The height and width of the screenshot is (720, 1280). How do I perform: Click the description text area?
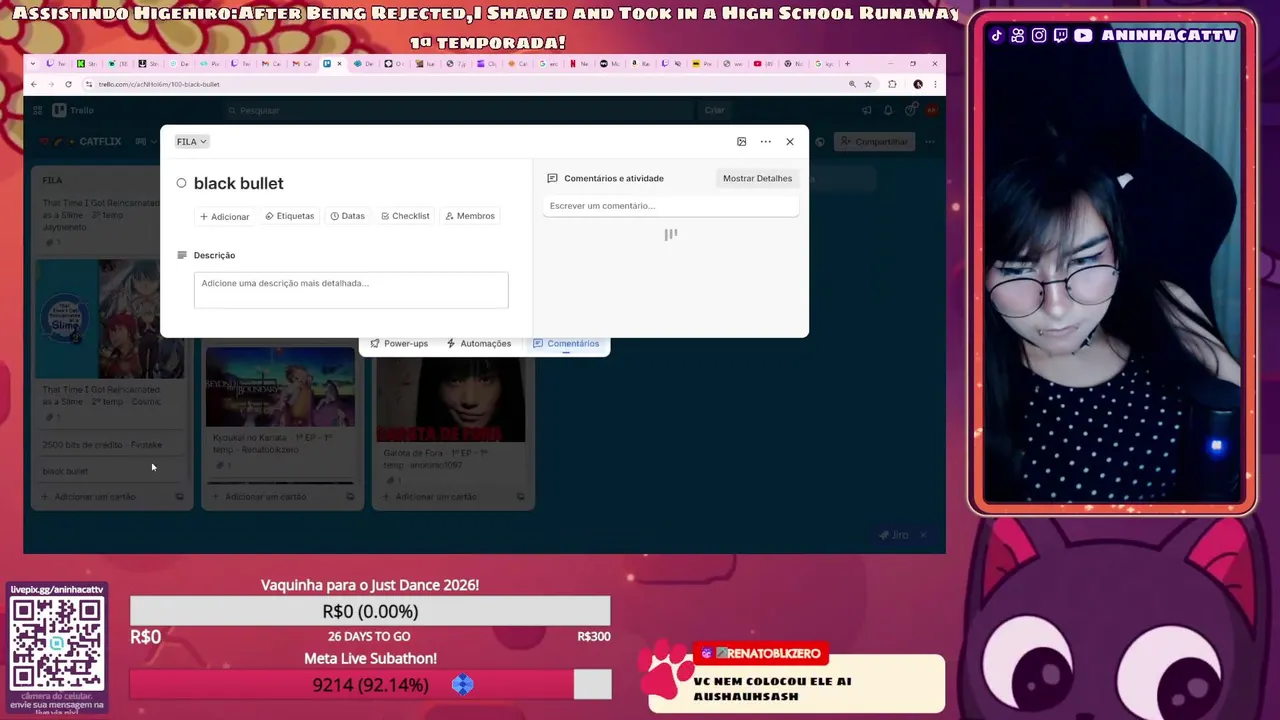351,289
